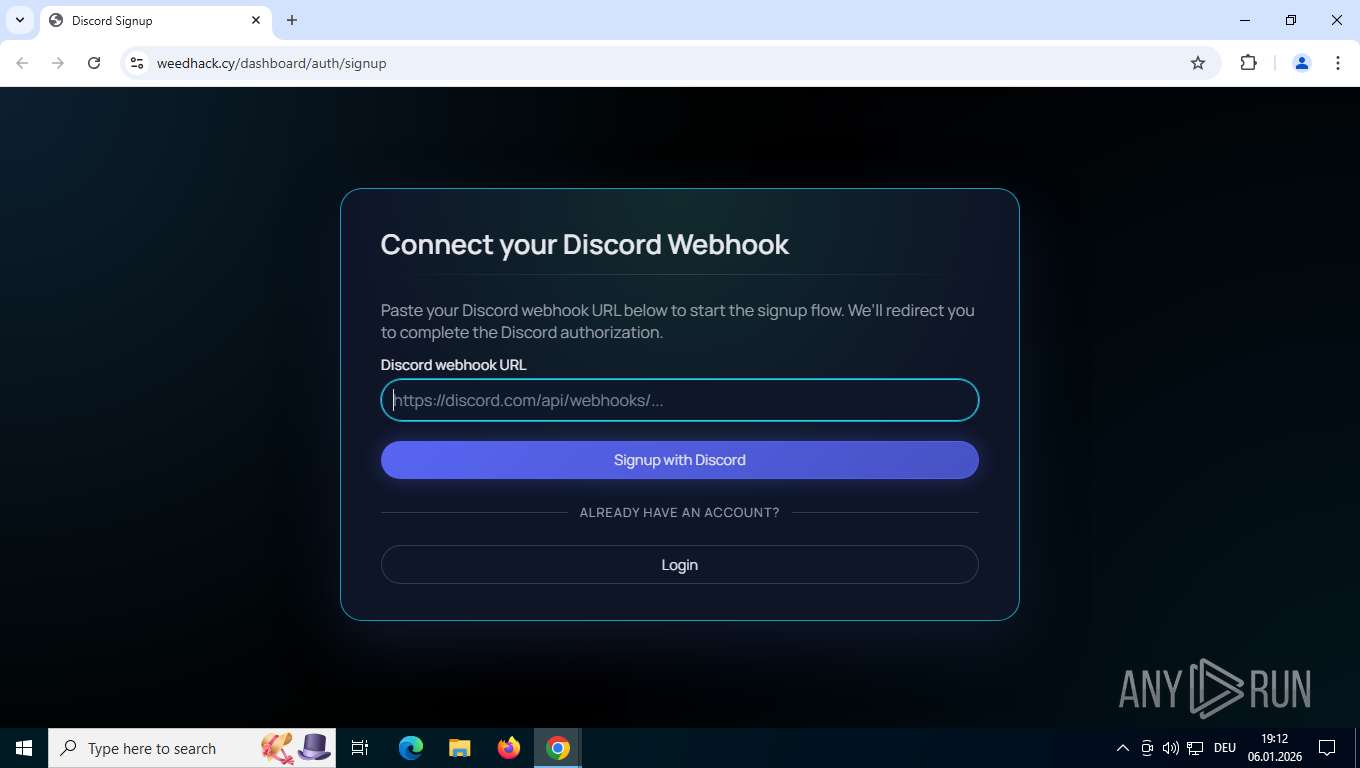Viewport: 1360px width, 768px height.
Task: Click the Discord webhook URL input field
Action: pyautogui.click(x=679, y=400)
